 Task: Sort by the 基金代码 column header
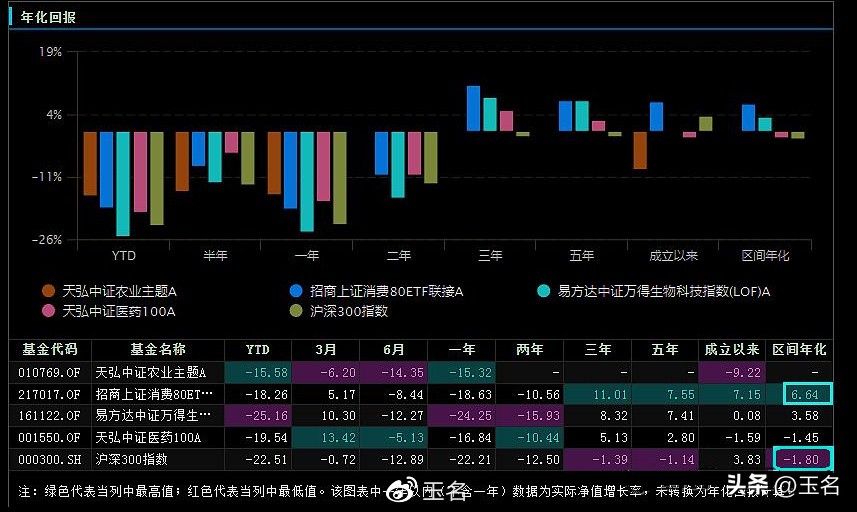coord(50,350)
